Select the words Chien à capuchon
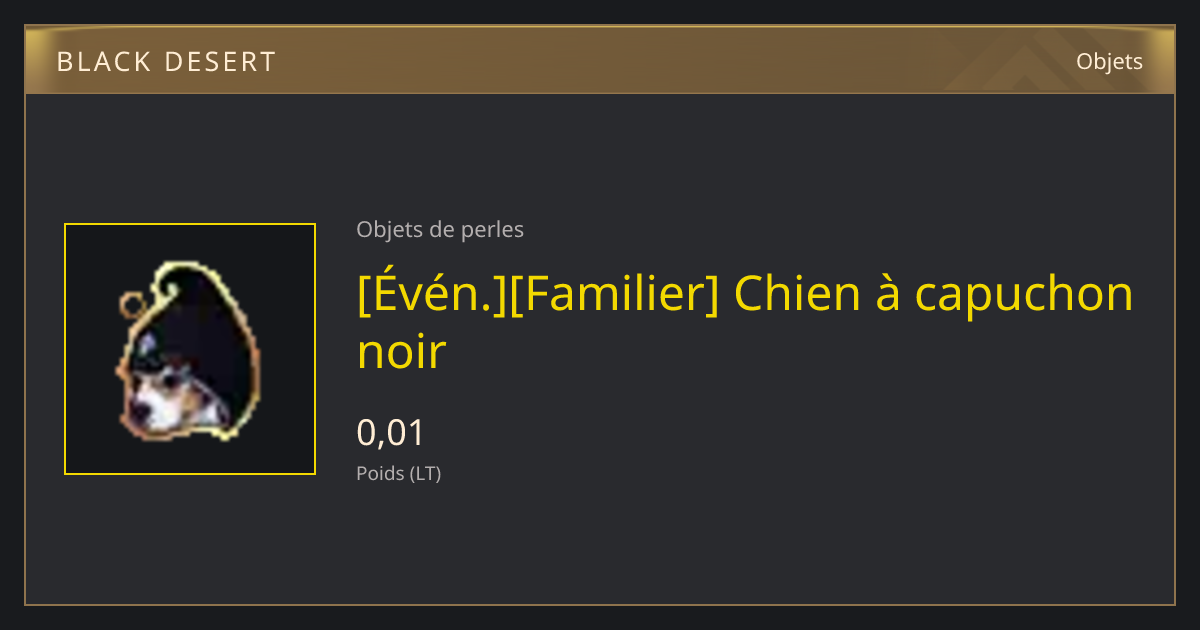This screenshot has height=630, width=1200. (934, 294)
